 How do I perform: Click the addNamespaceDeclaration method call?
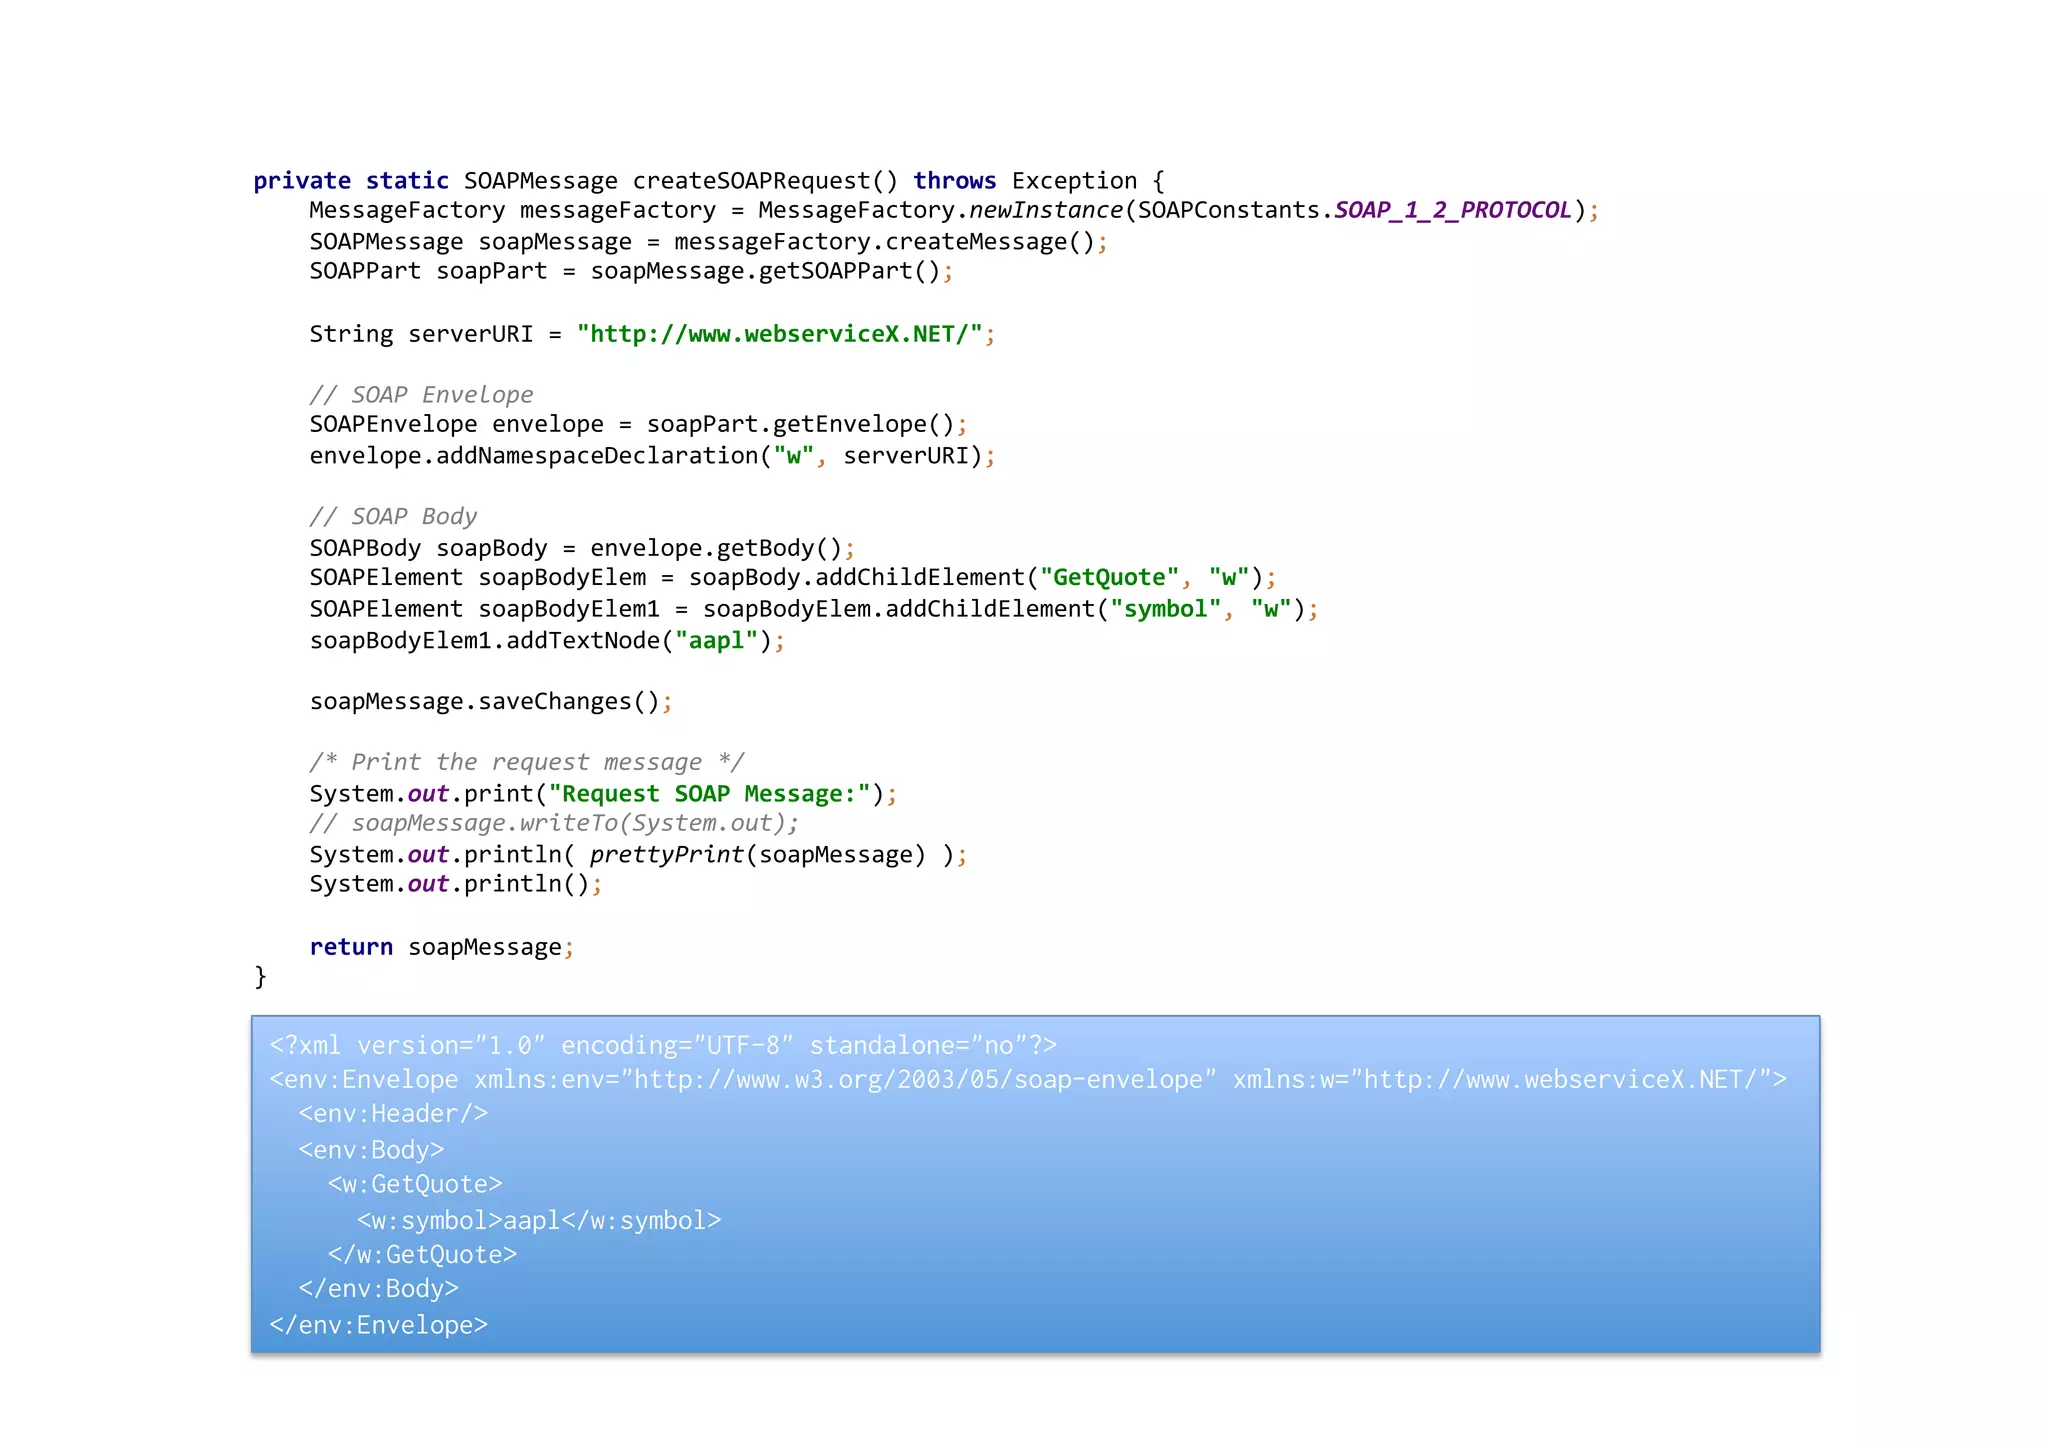tap(597, 456)
